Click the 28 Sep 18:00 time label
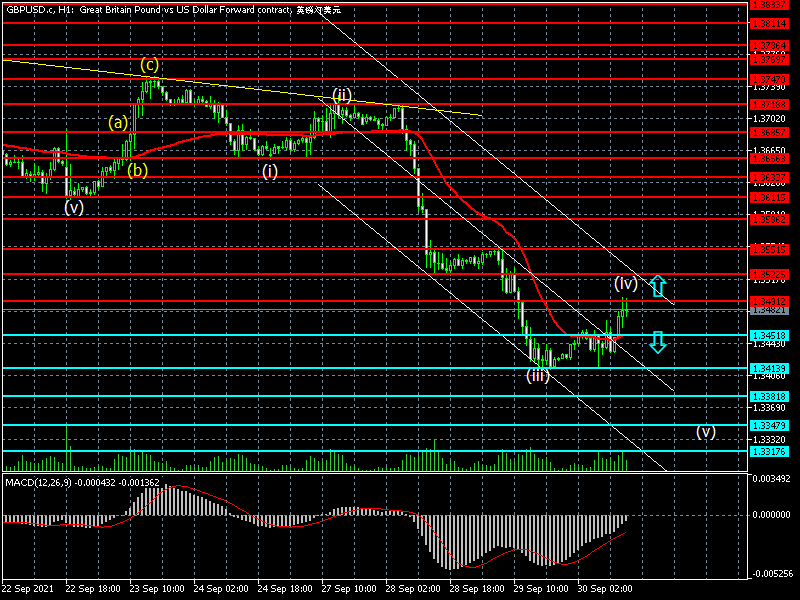 click(477, 589)
